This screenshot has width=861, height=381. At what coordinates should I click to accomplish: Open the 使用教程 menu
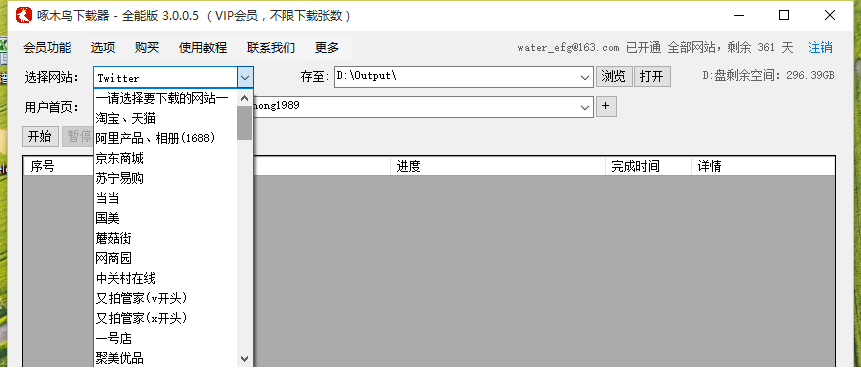coord(203,48)
